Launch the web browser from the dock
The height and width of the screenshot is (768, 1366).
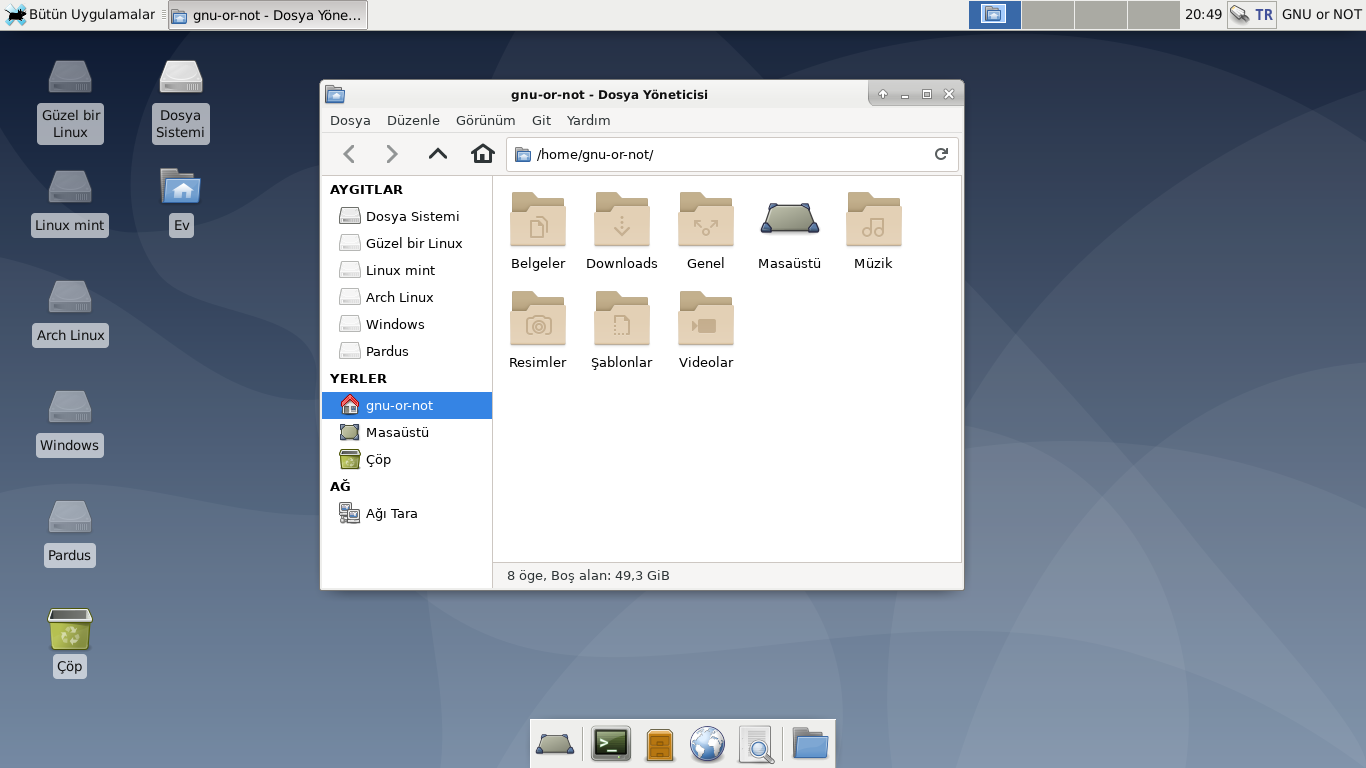(x=707, y=744)
